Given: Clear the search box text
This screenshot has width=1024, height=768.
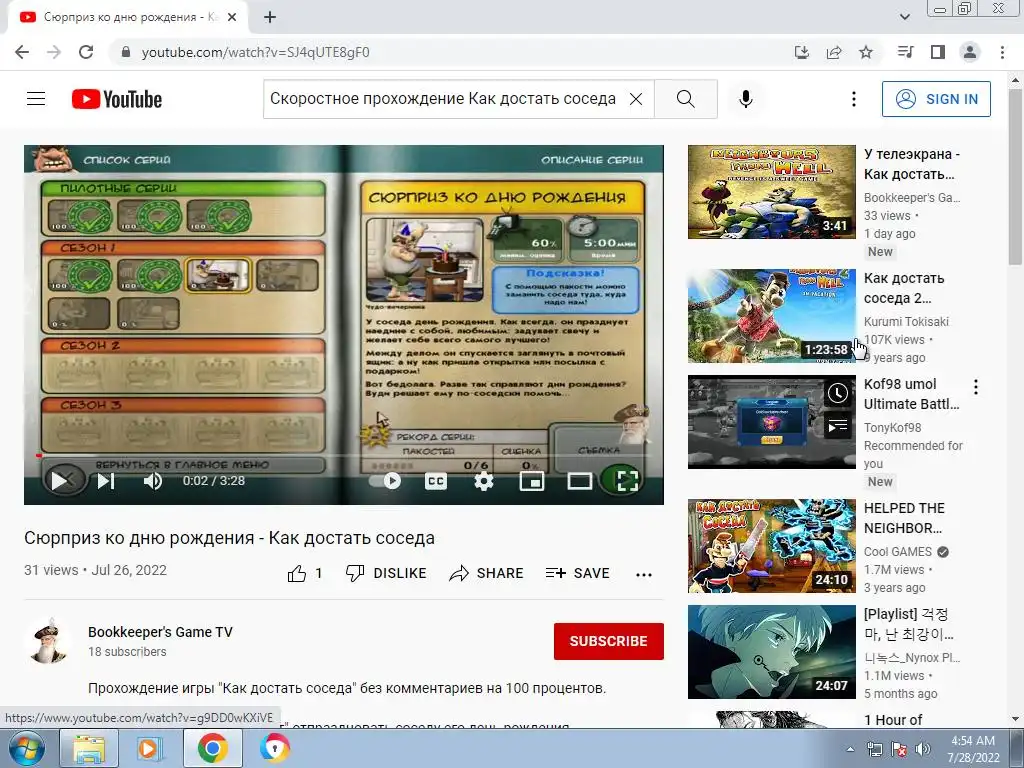Looking at the screenshot, I should (x=635, y=99).
